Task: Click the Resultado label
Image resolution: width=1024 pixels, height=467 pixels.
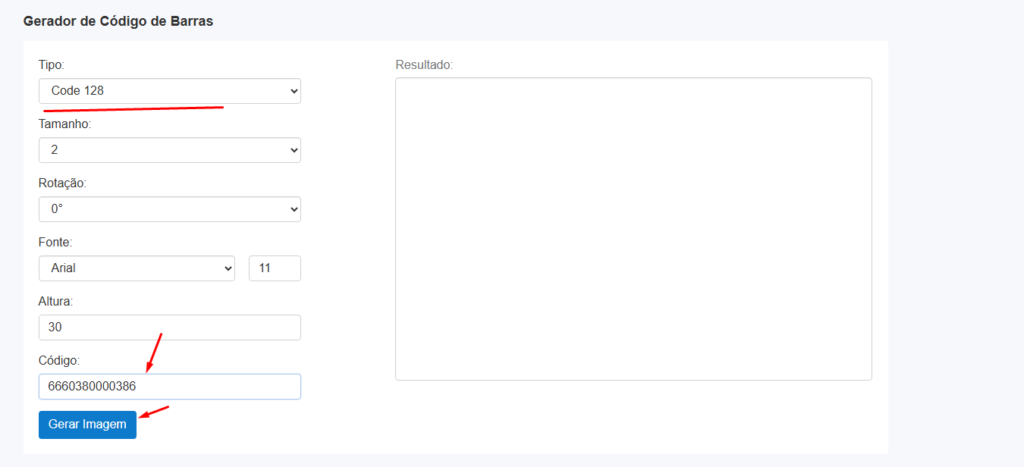Action: point(424,65)
